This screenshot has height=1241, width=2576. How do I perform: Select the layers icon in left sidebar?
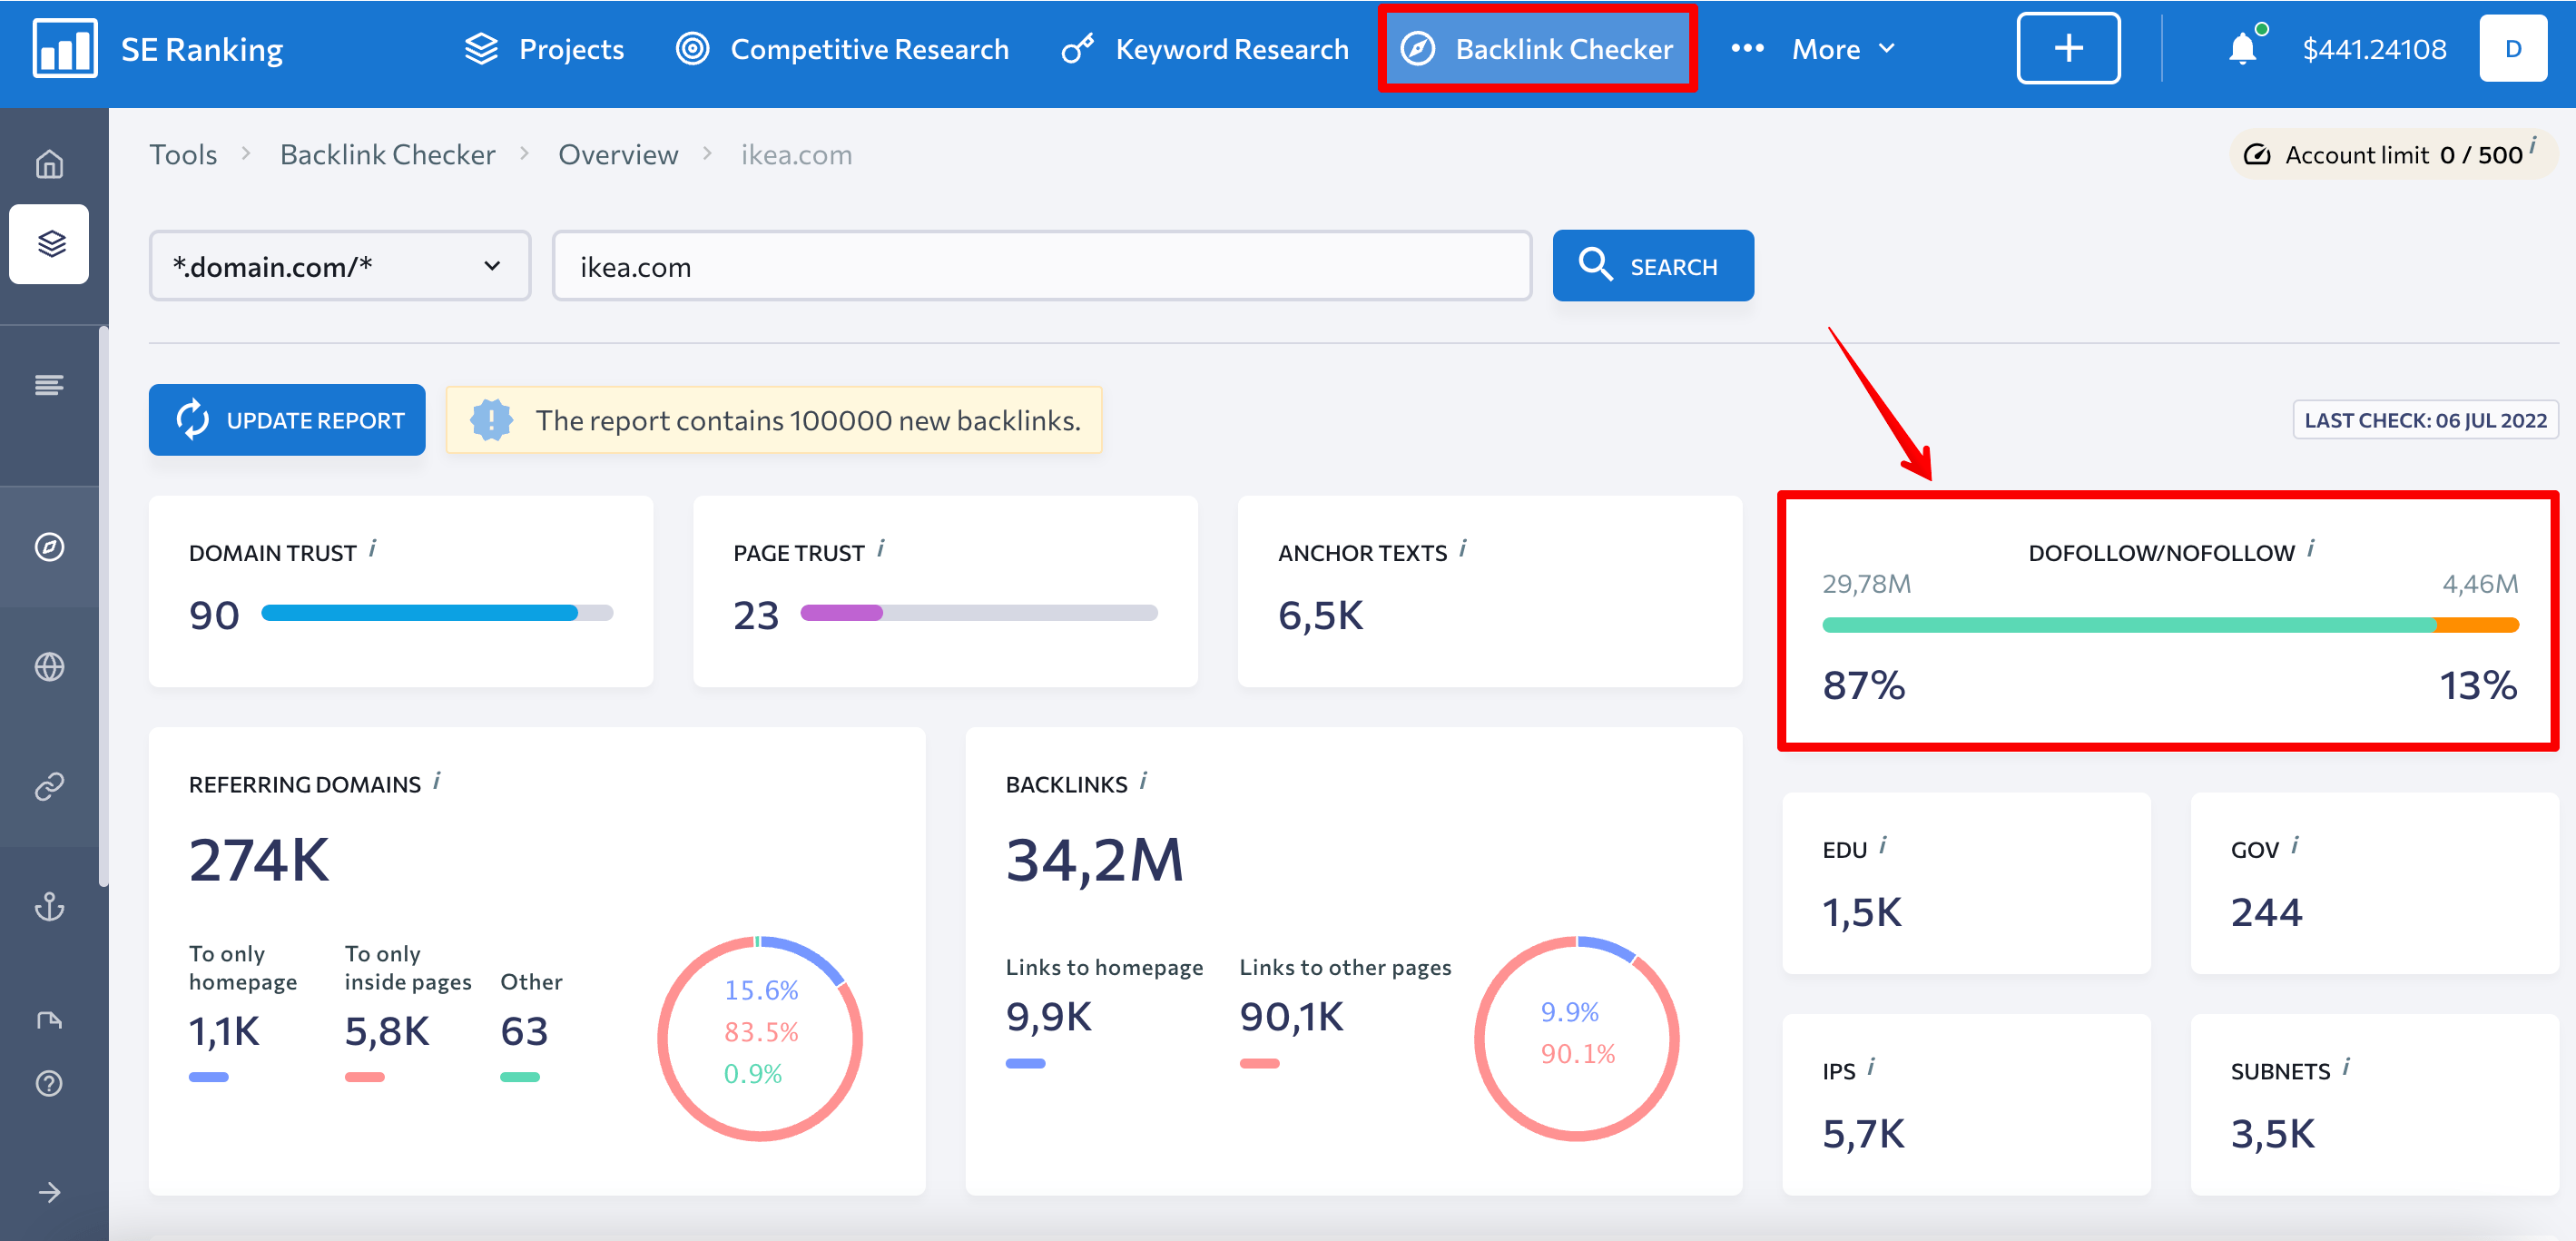50,244
